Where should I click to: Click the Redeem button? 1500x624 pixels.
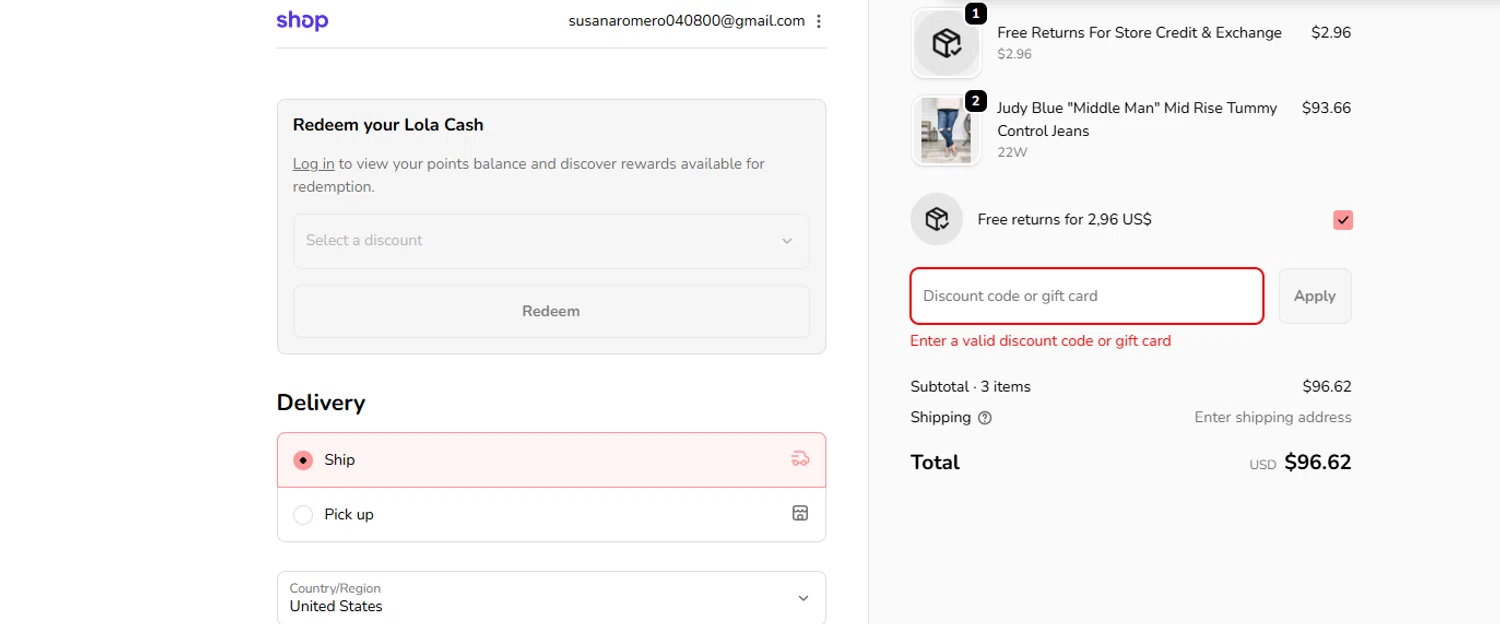(550, 311)
